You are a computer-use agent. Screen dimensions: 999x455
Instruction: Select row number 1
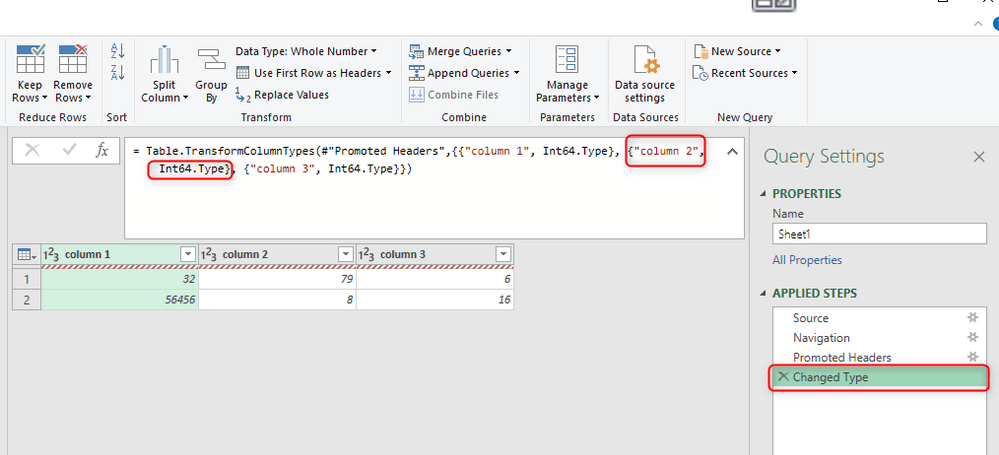coord(27,279)
